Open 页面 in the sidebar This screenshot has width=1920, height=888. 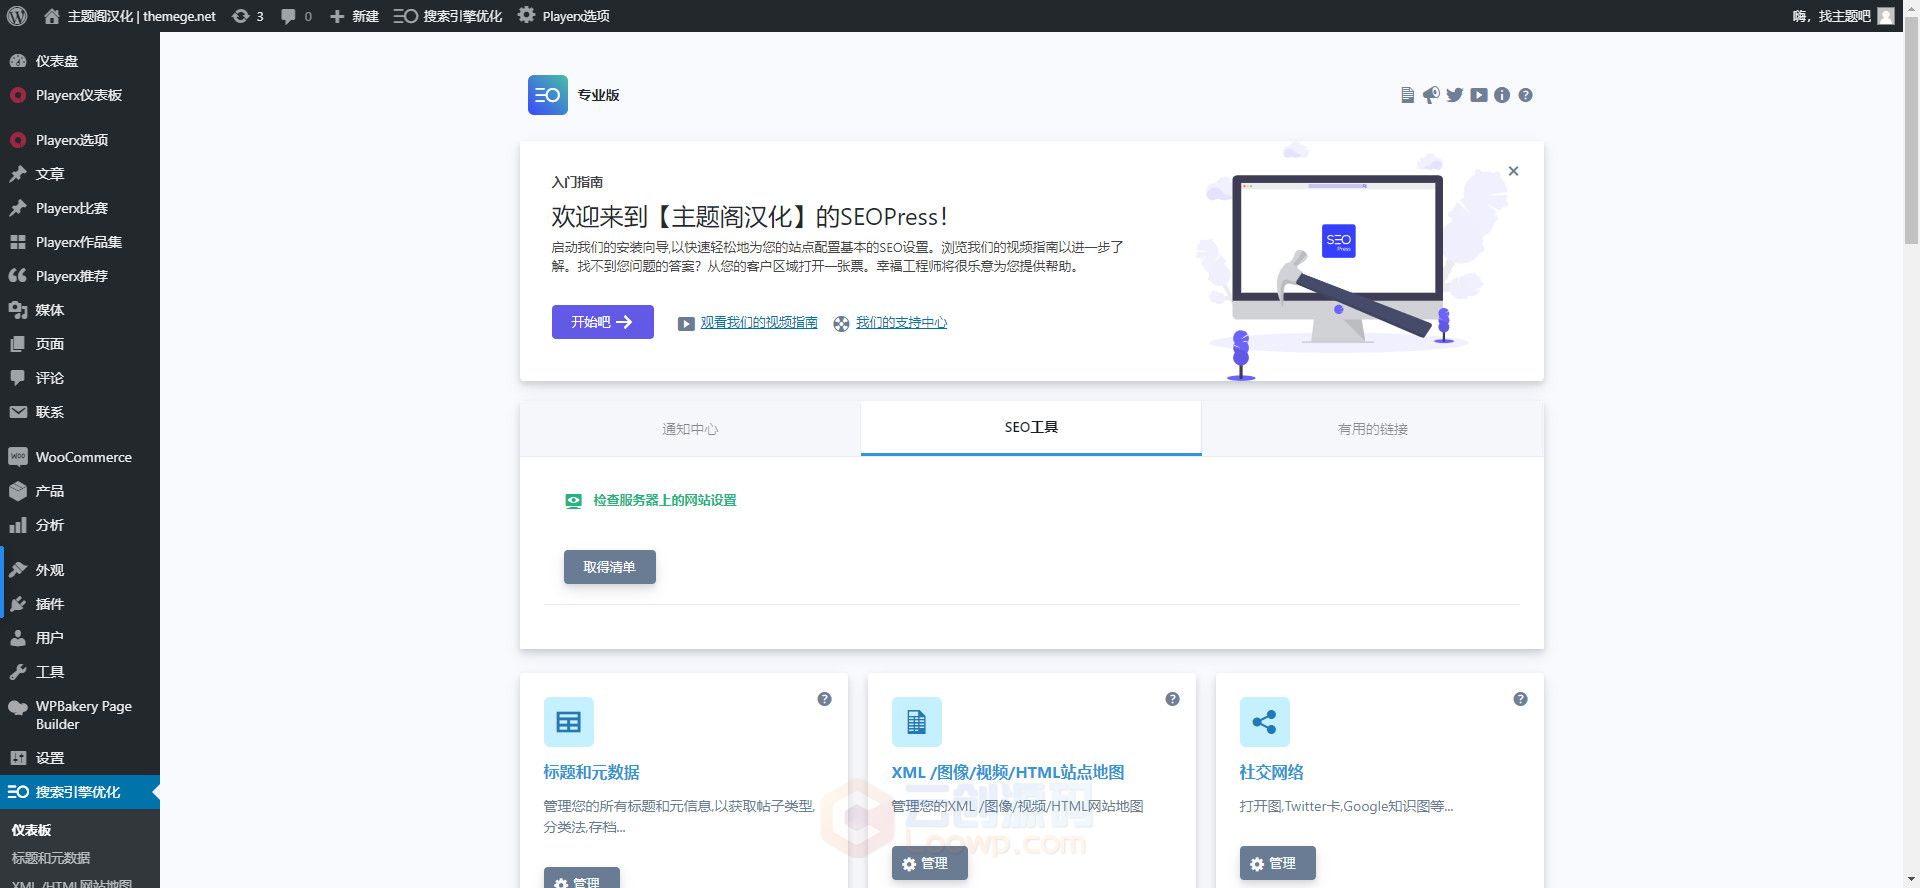pos(80,344)
